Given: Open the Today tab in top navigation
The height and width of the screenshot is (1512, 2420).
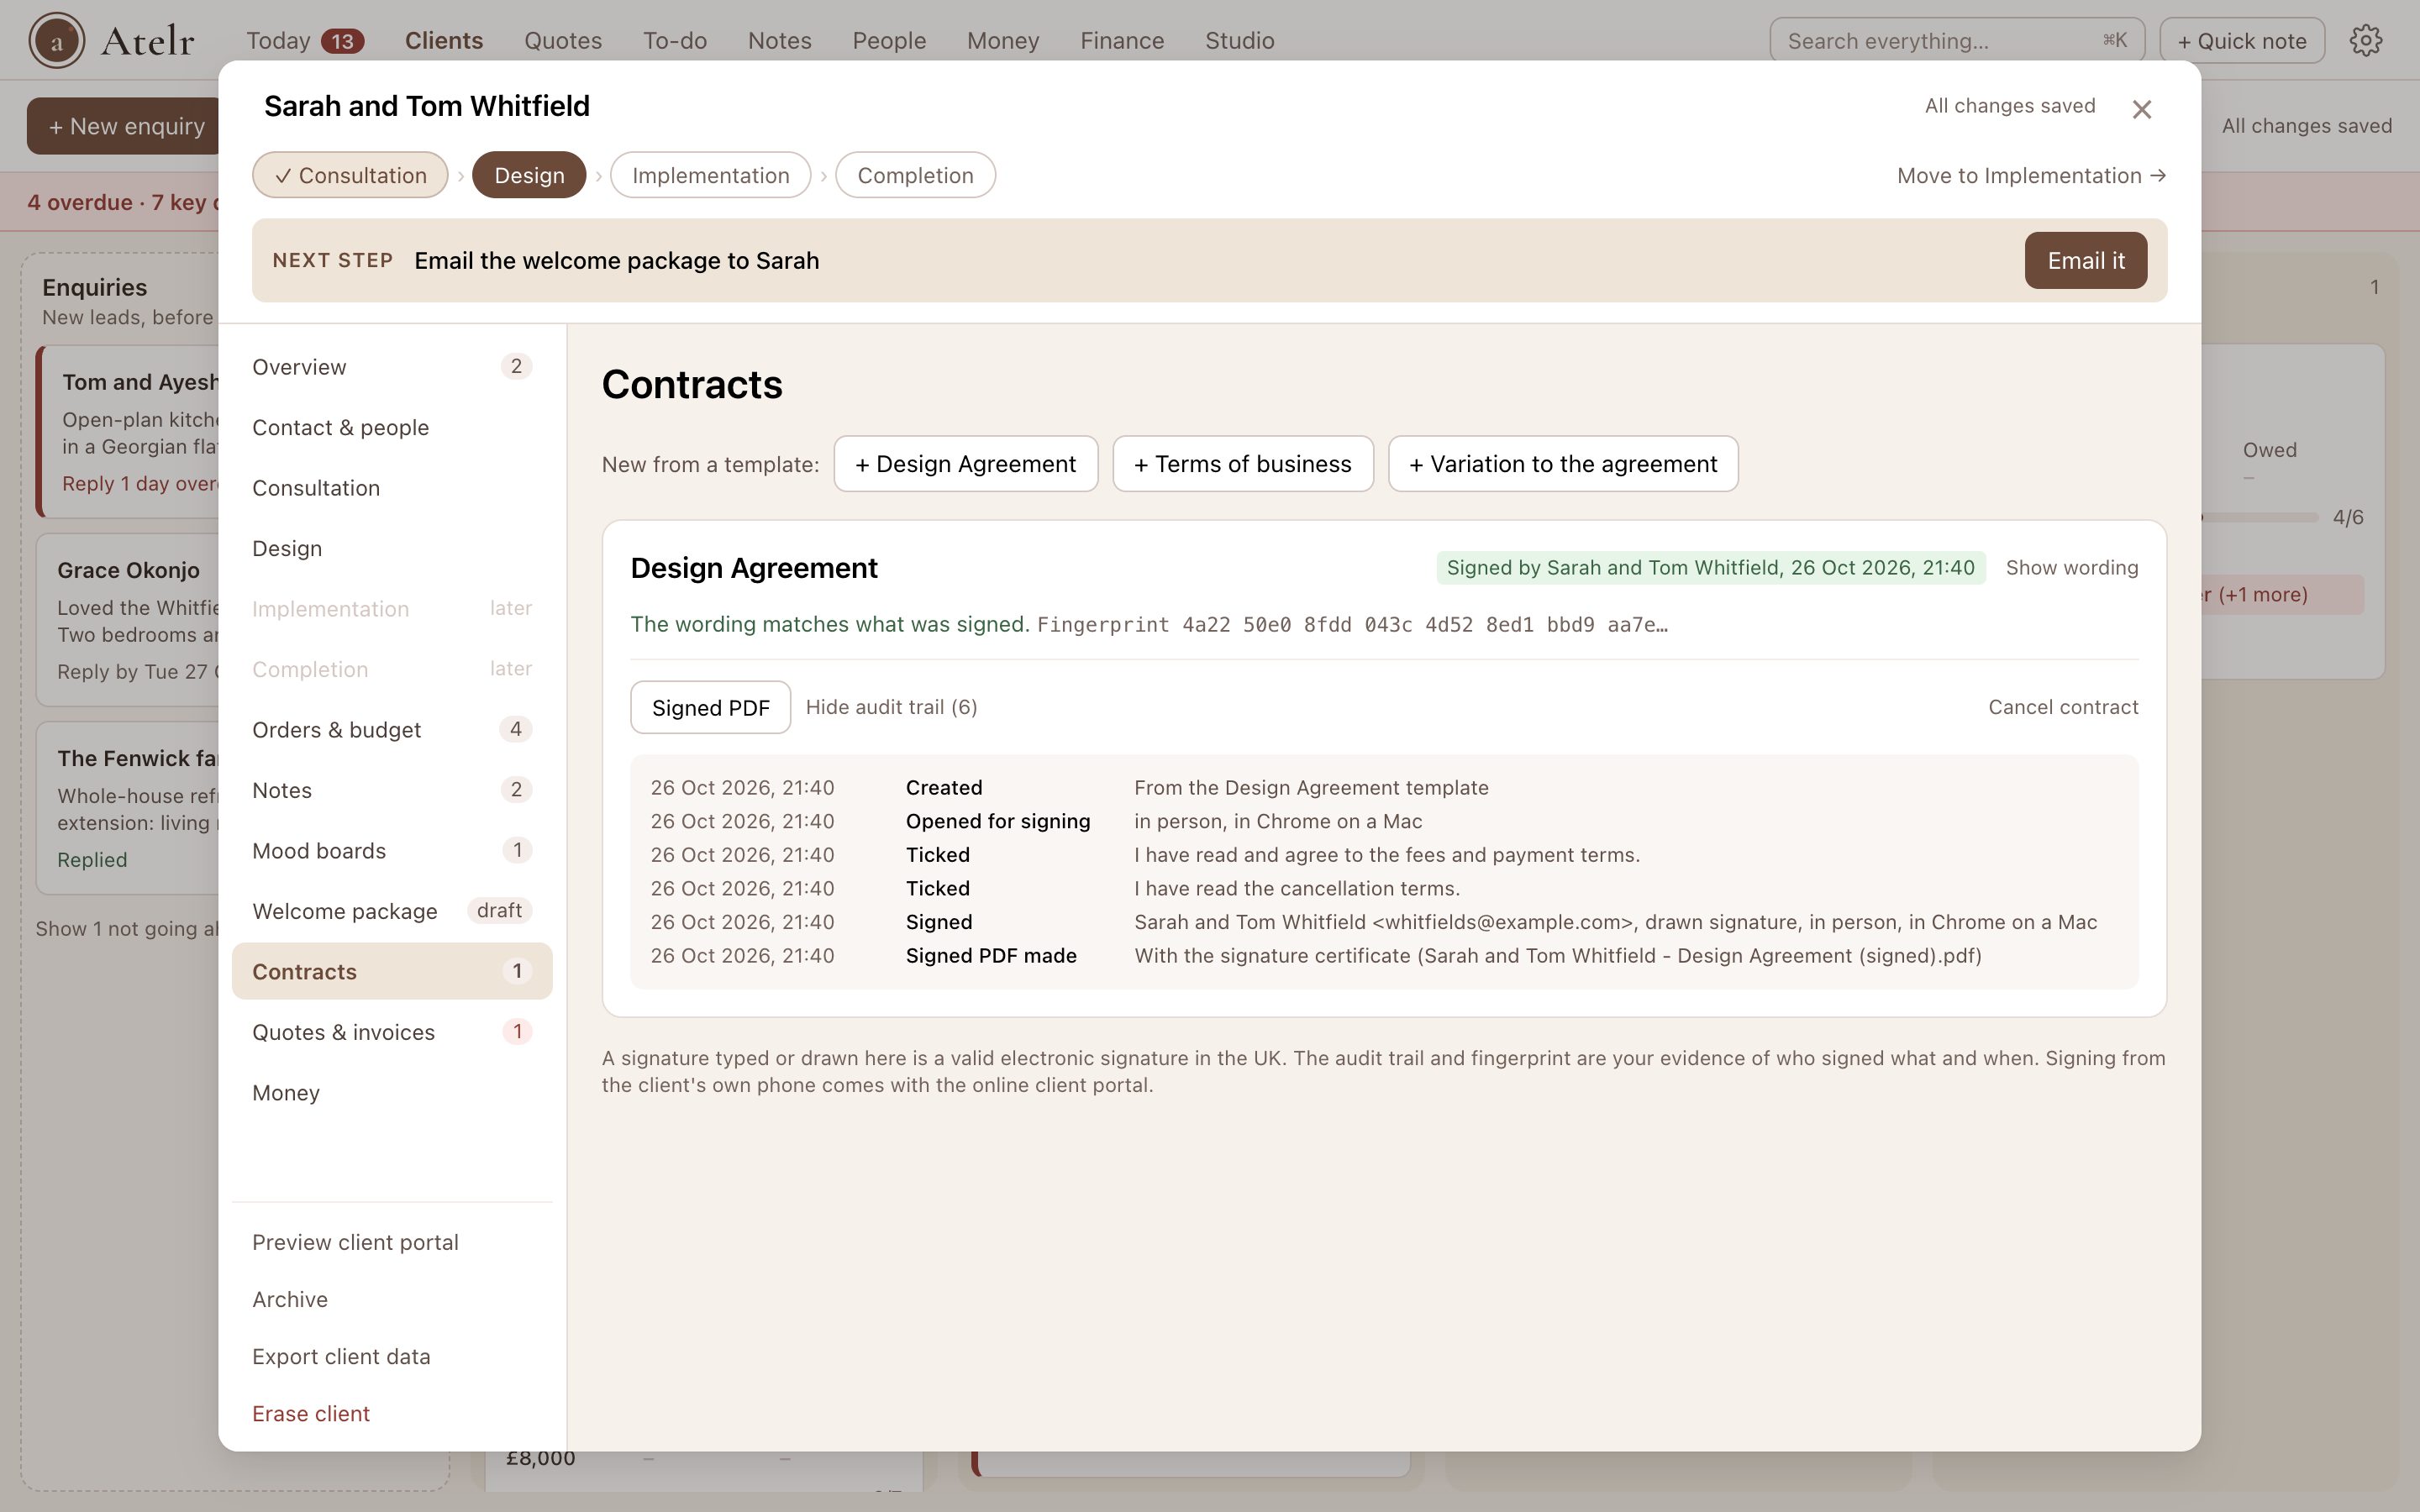Looking at the screenshot, I should [x=305, y=40].
